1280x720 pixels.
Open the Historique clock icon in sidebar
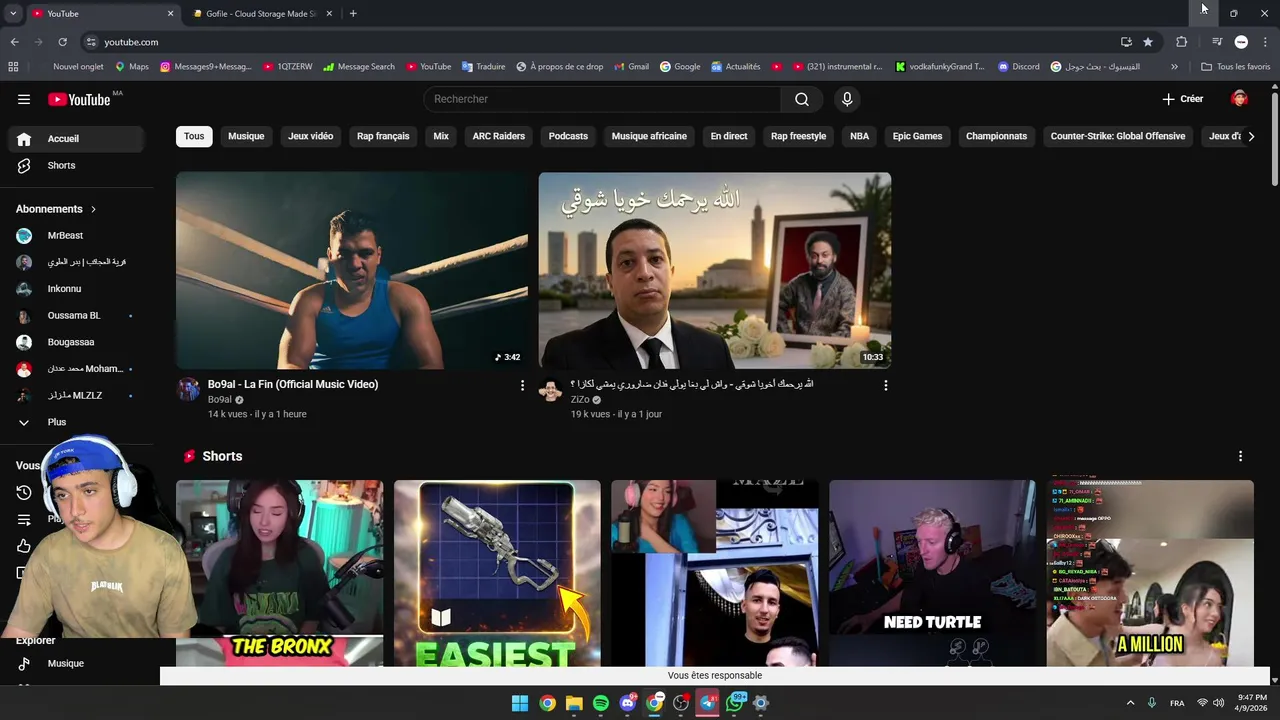[24, 492]
